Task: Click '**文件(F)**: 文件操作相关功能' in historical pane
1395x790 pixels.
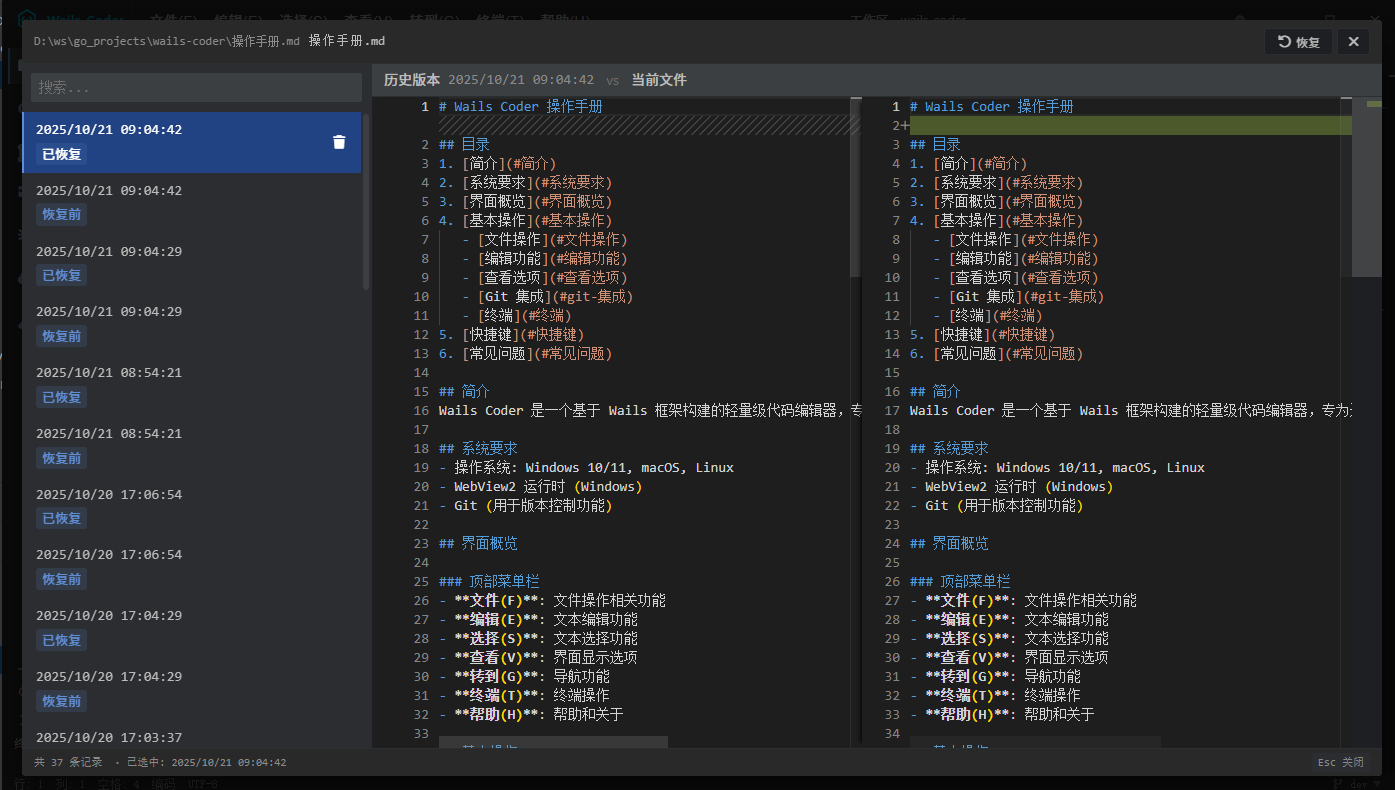Action: click(560, 601)
